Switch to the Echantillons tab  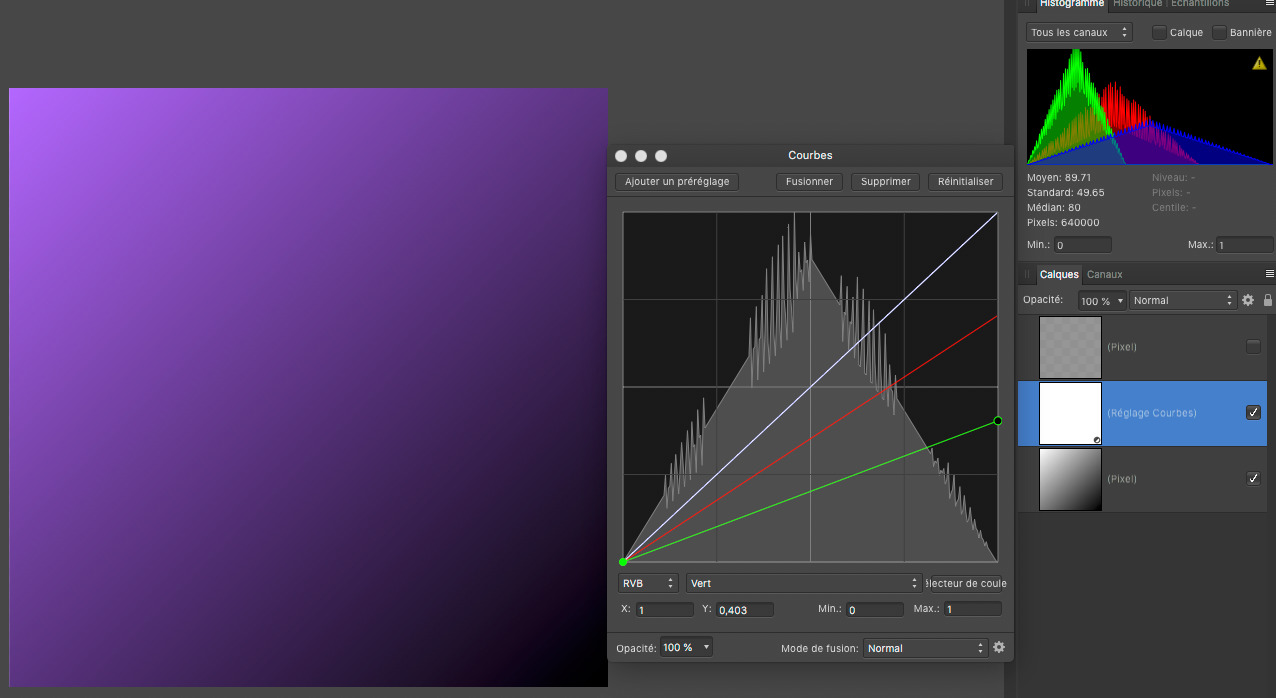[1200, 4]
